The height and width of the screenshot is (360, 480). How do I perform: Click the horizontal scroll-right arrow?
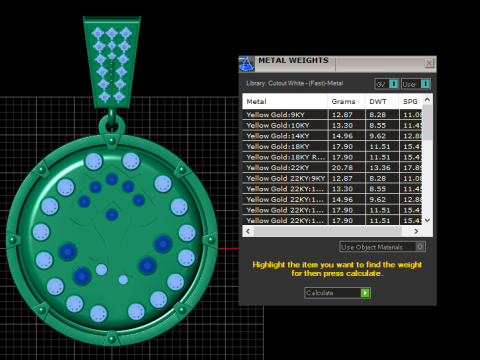(x=416, y=231)
